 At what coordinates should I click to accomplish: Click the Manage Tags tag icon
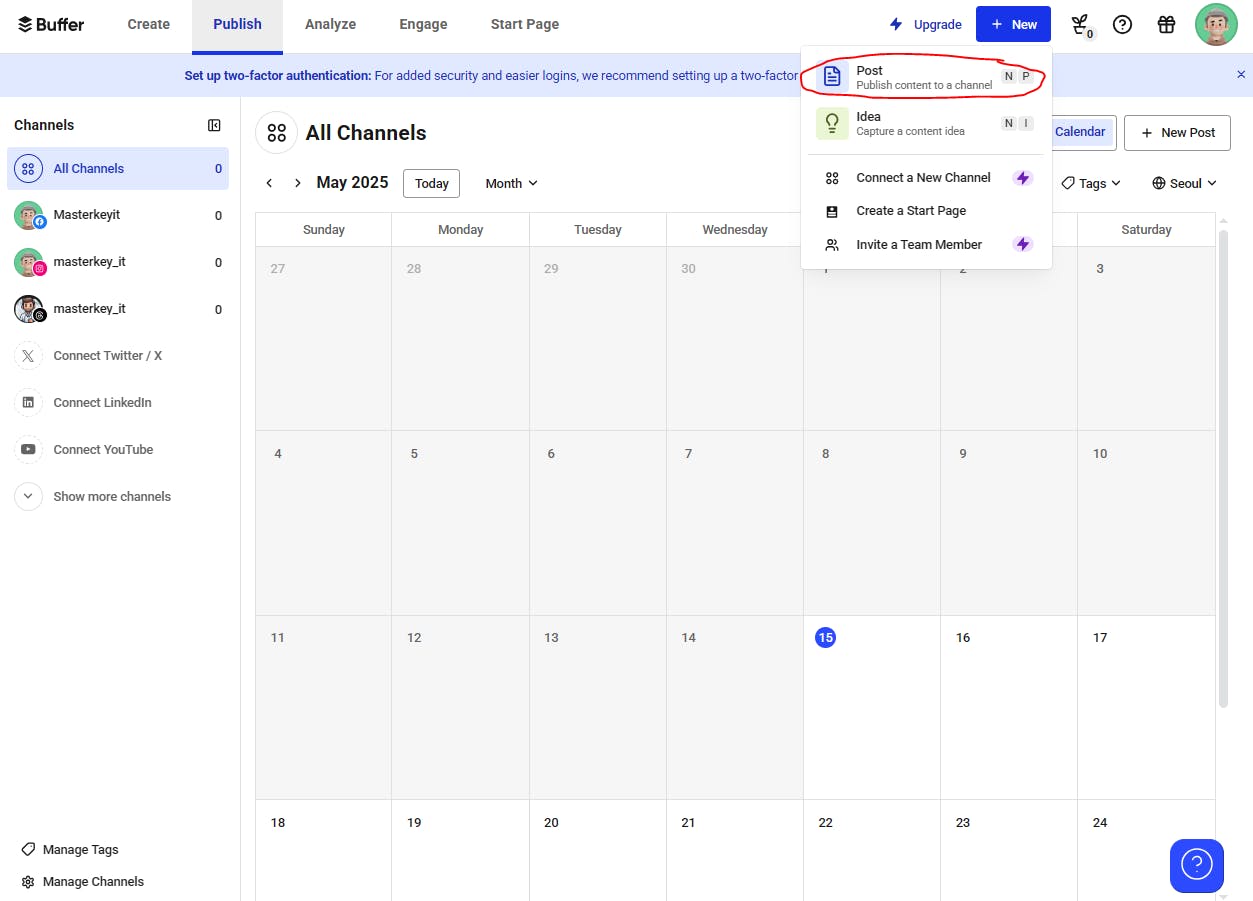point(28,849)
